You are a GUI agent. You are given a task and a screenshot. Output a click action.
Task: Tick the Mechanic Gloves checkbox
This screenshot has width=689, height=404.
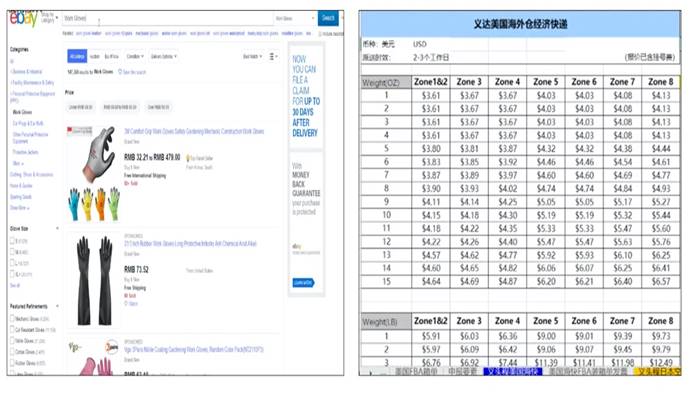12,318
